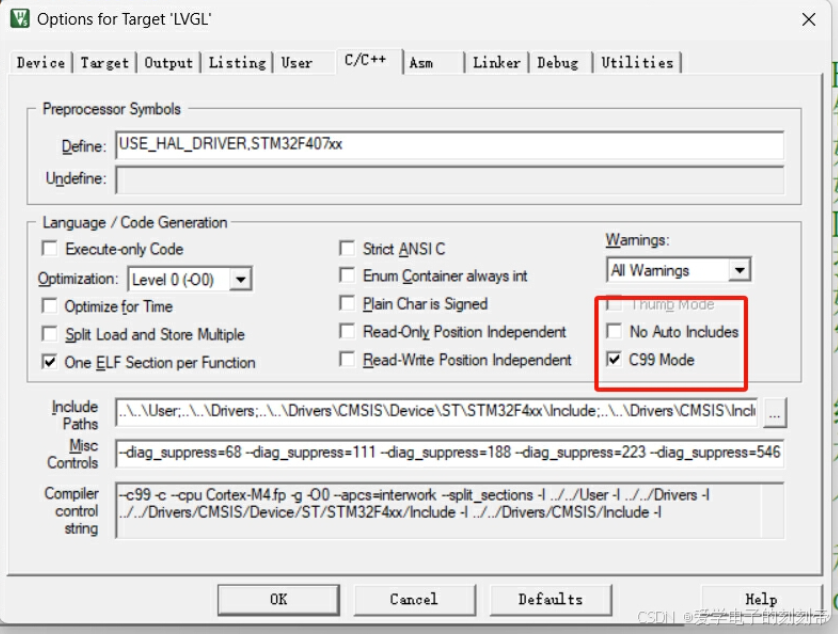Switch to the Debug tab
Screen dimensions: 838x634
click(559, 62)
